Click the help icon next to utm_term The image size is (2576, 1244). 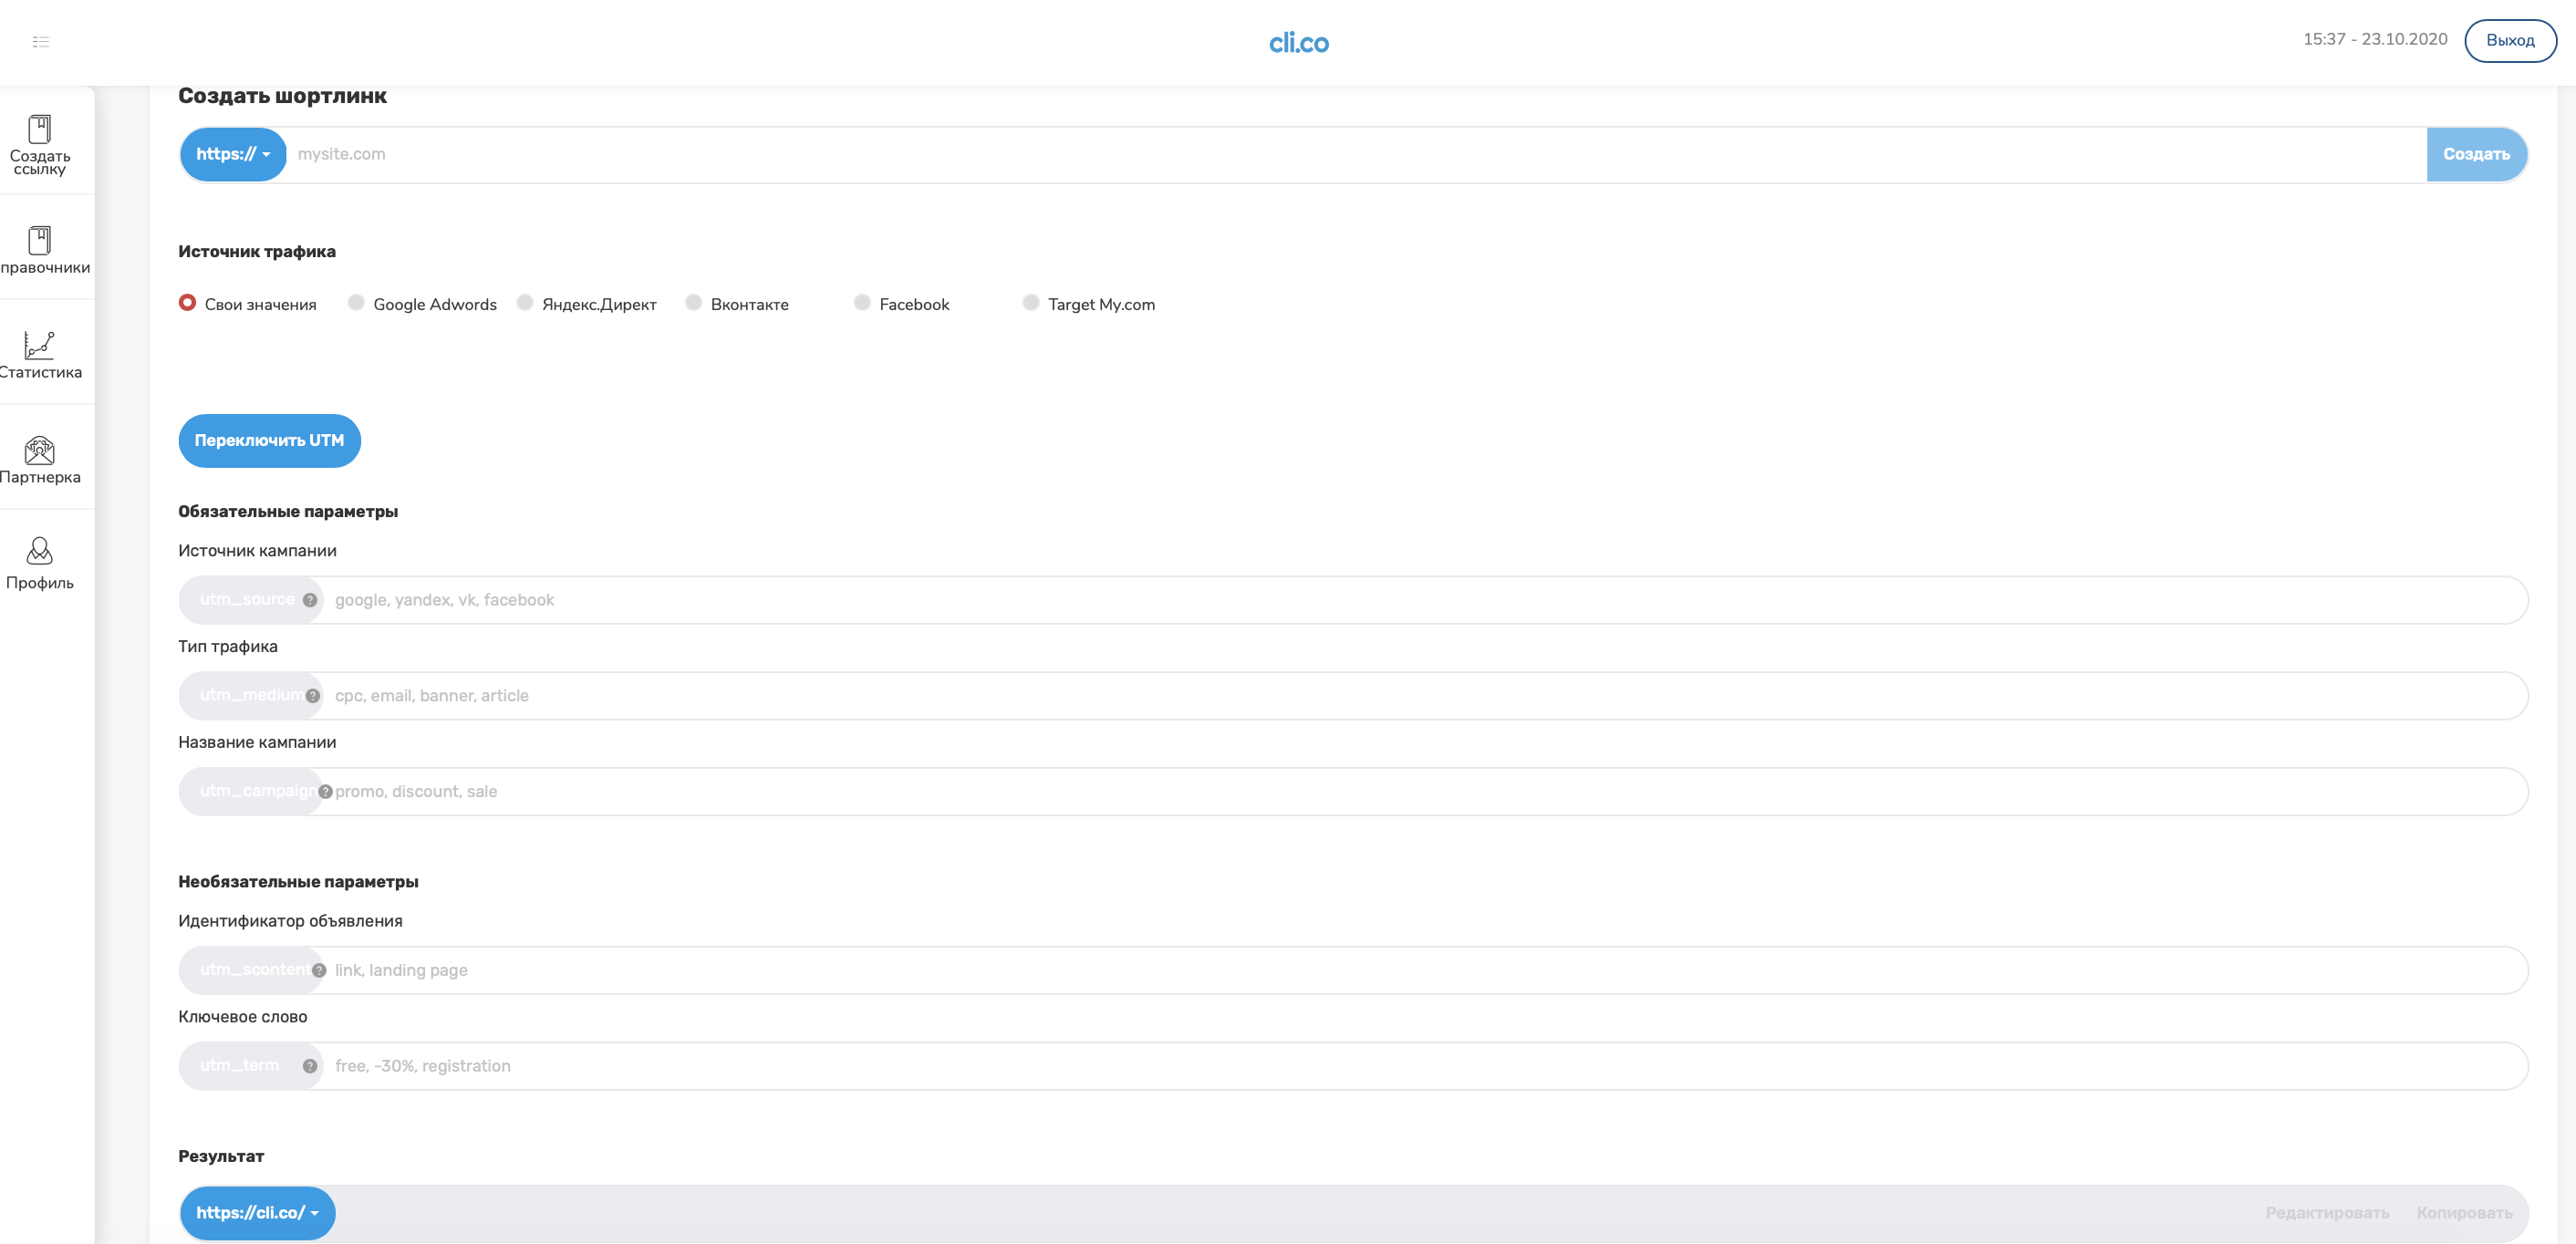310,1066
